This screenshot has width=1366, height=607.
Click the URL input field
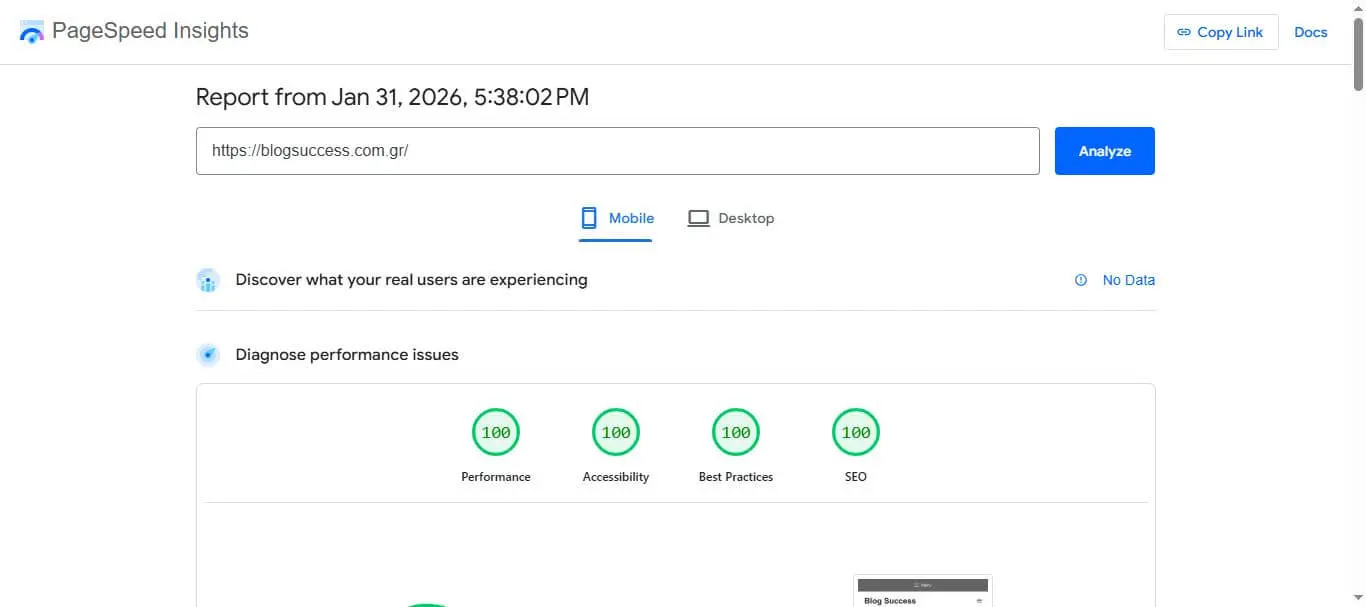pos(618,150)
